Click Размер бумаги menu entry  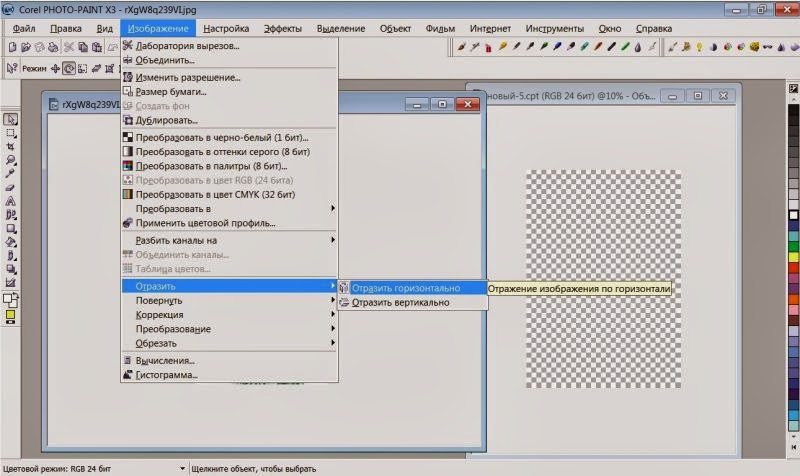(x=230, y=92)
